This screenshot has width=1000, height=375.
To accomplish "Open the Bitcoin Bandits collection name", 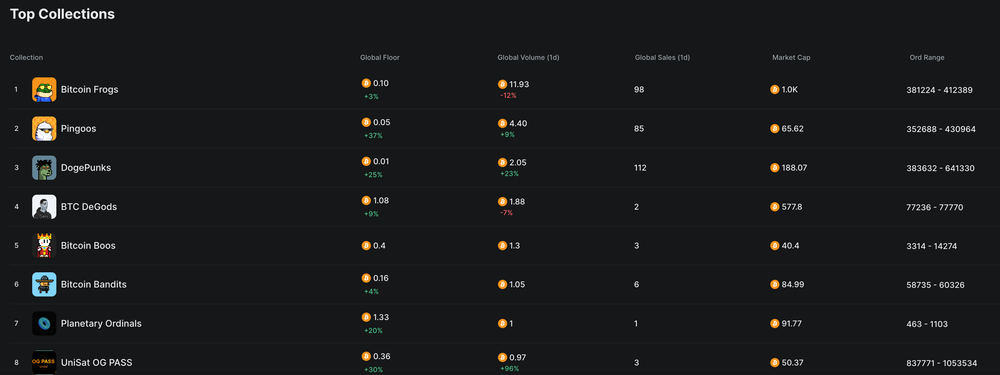I will click(x=94, y=284).
